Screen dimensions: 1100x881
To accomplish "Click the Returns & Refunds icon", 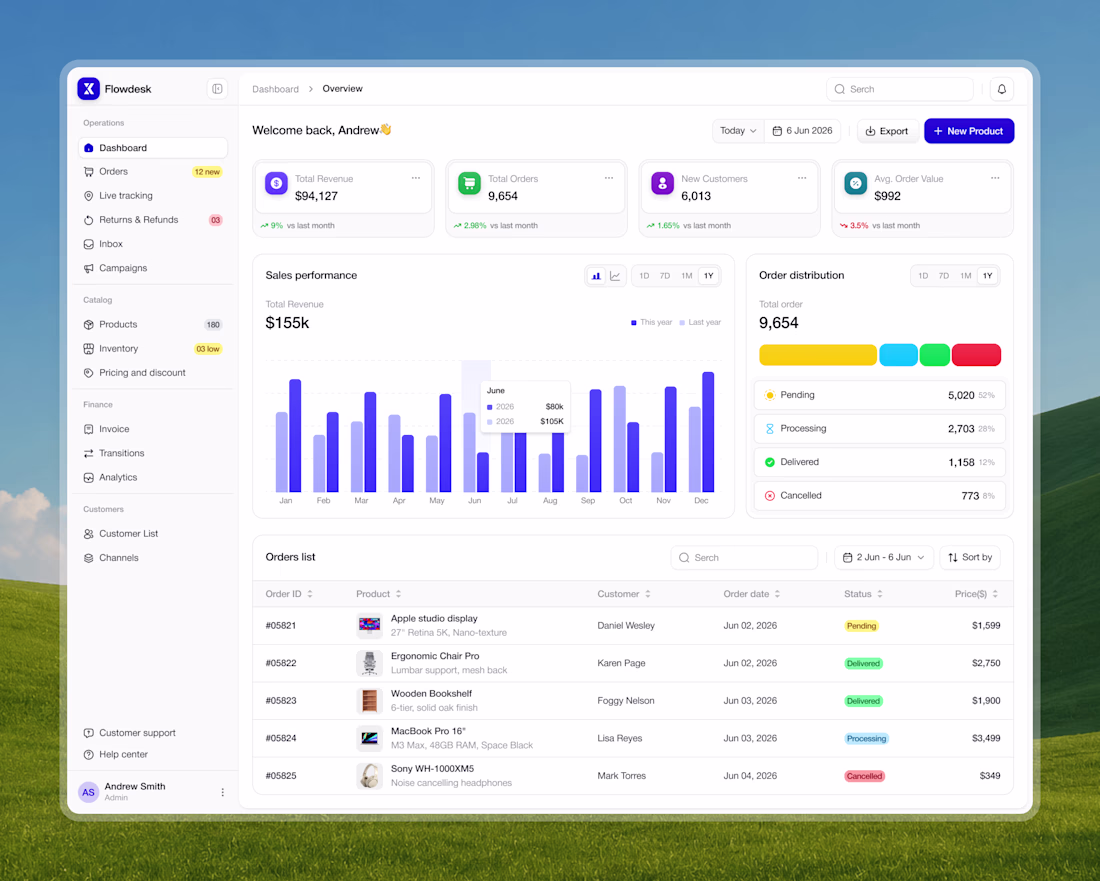I will click(x=88, y=220).
